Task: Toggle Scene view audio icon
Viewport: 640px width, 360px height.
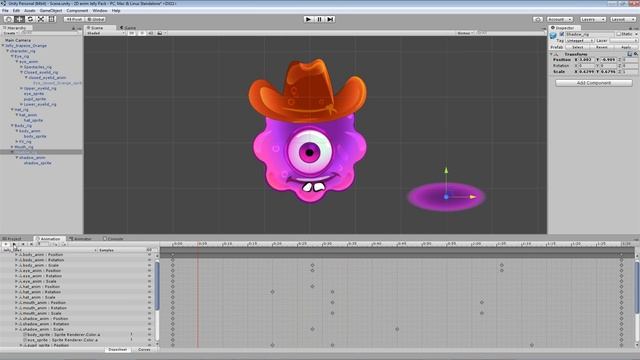Action: [x=150, y=33]
